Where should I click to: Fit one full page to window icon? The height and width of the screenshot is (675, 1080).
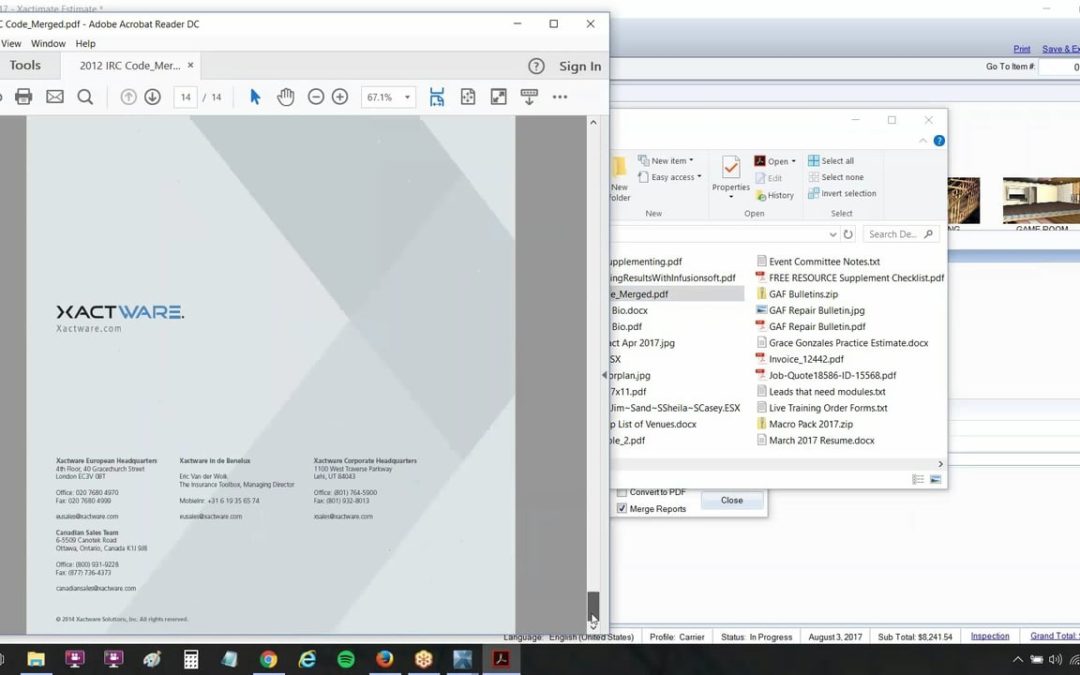point(468,97)
